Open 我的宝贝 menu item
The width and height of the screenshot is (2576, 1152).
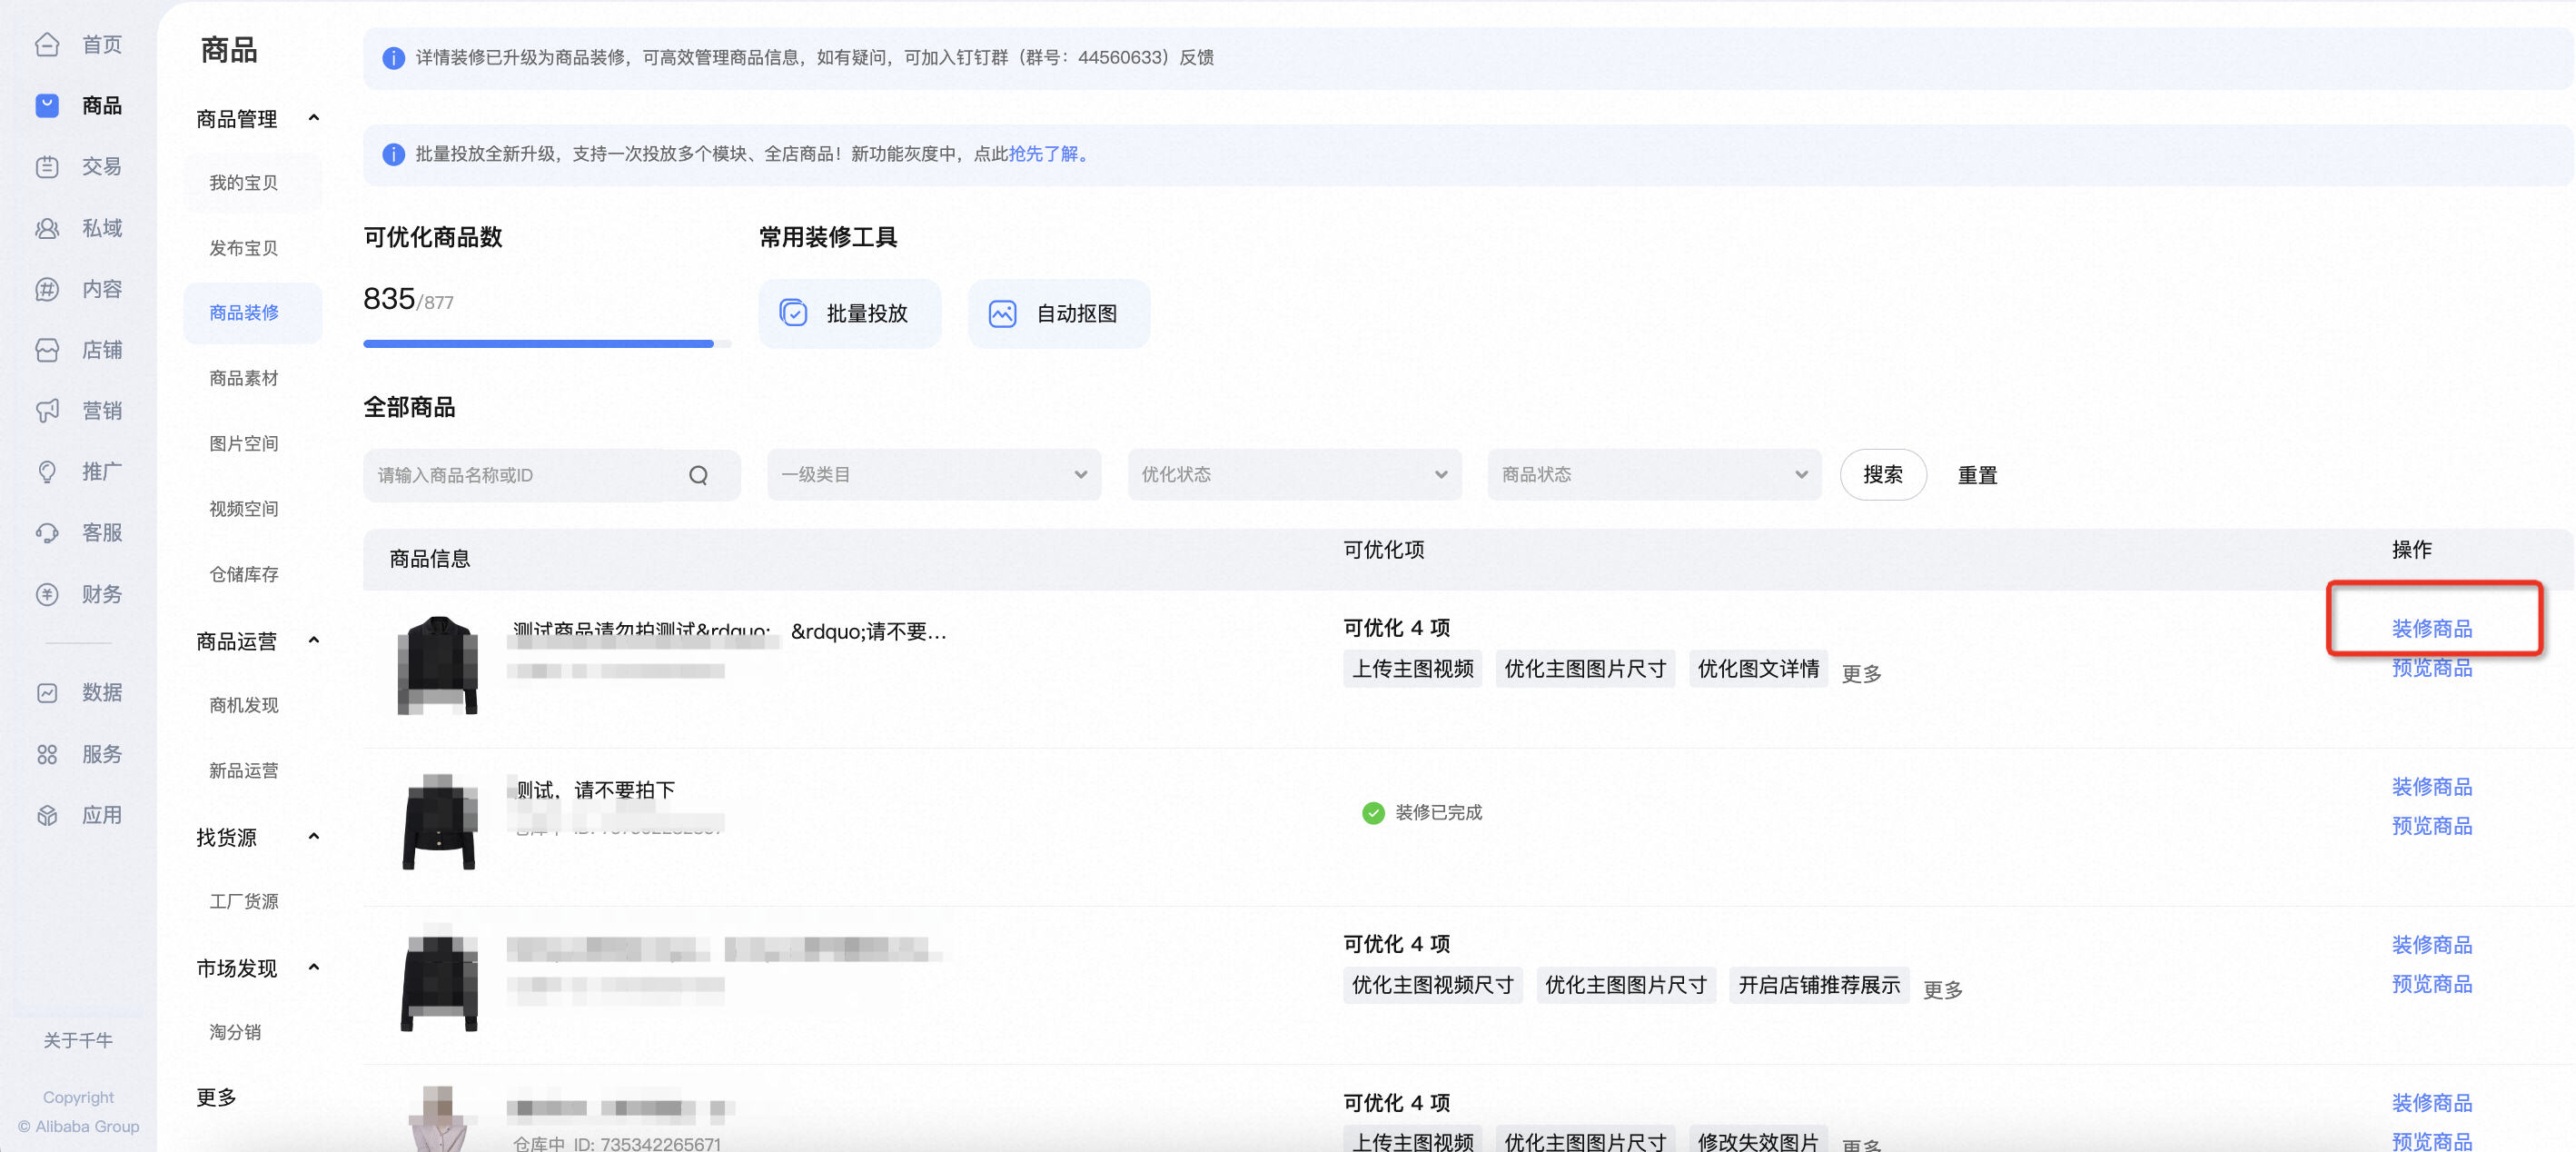point(243,182)
